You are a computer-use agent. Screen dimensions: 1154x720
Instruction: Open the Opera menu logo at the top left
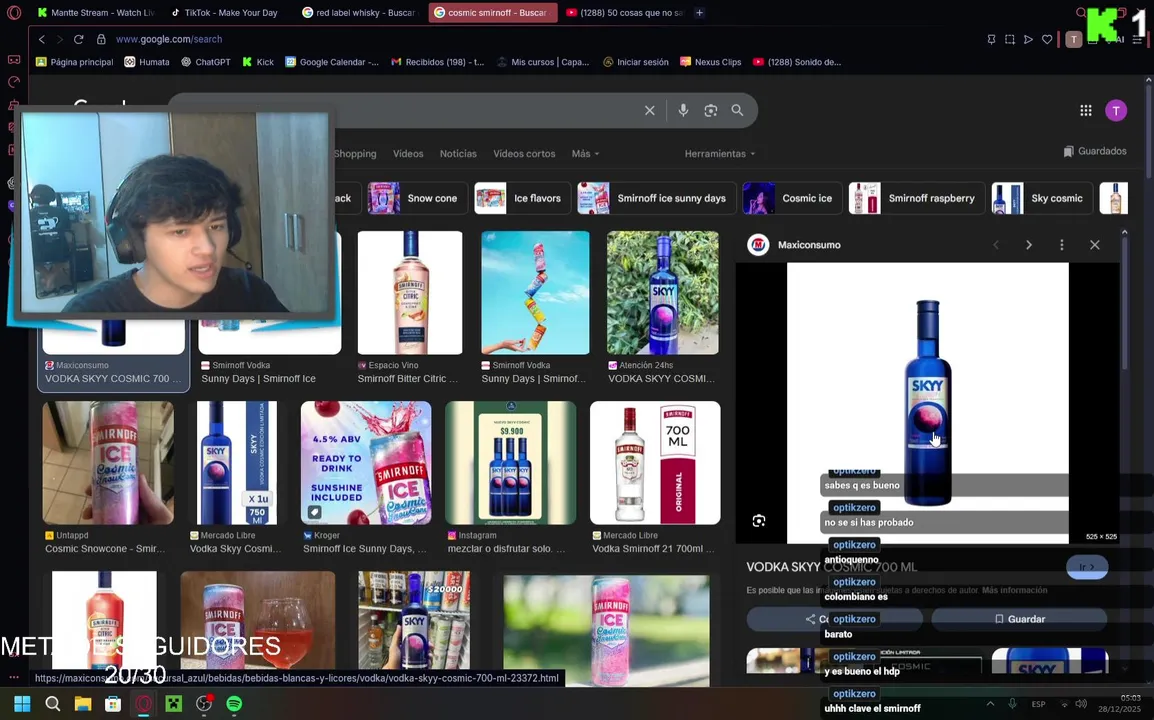[14, 13]
